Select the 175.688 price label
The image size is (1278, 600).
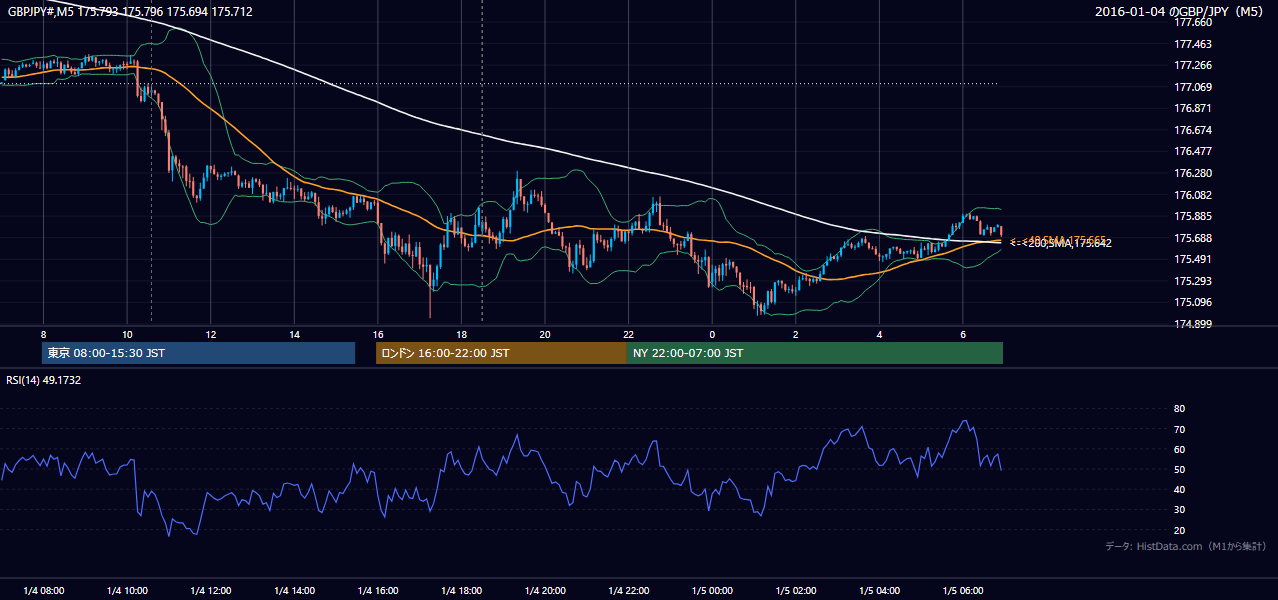1192,238
